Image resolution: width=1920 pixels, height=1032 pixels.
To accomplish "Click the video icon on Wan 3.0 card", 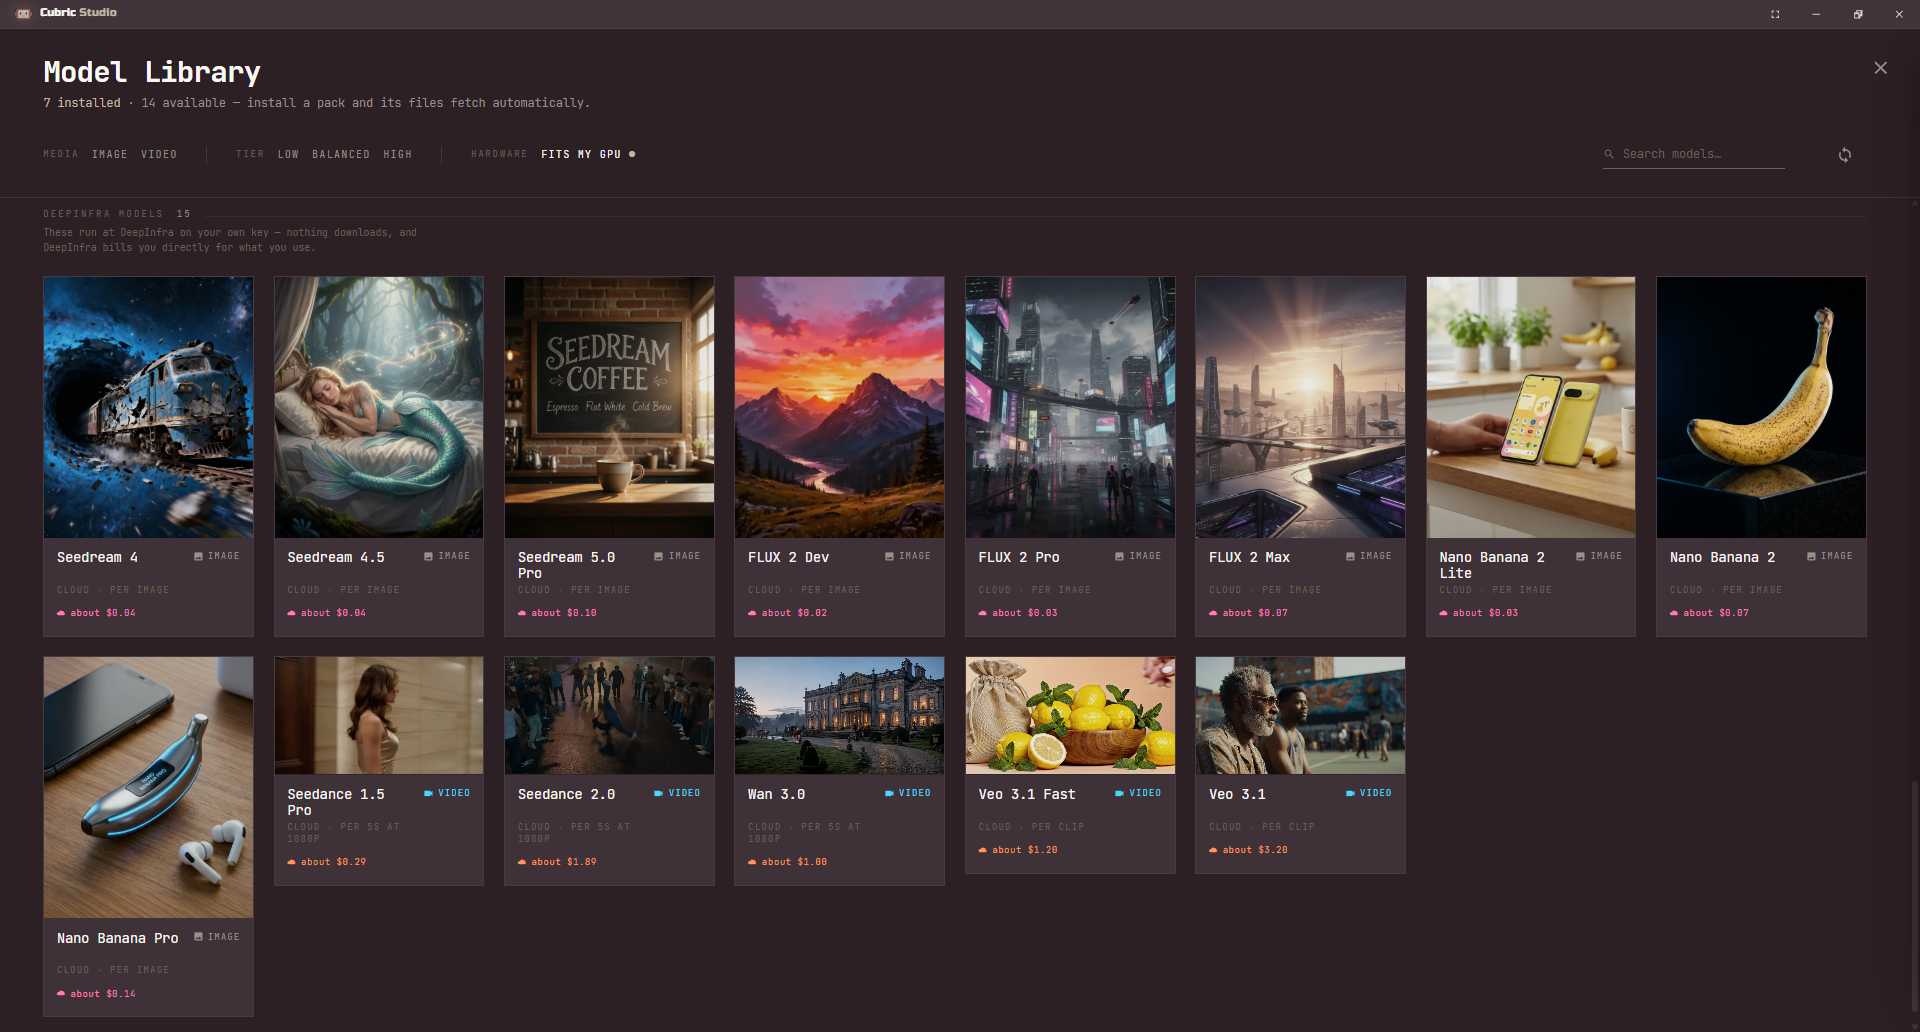I will [x=889, y=793].
